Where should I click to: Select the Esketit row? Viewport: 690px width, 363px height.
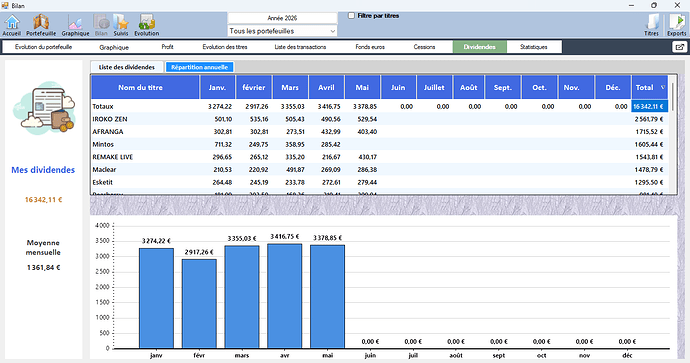coord(379,182)
